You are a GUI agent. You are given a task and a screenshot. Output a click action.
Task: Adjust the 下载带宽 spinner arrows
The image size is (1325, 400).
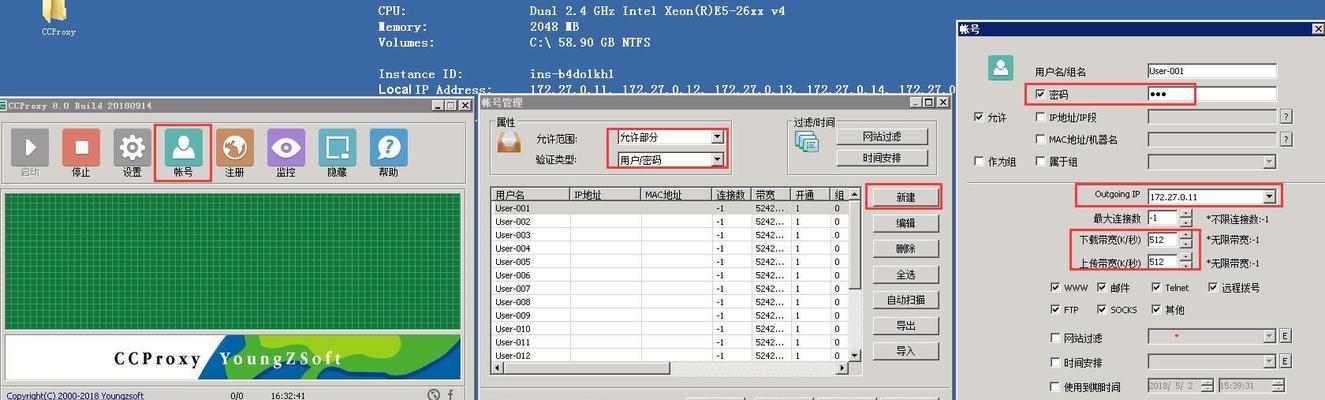(x=1186, y=240)
